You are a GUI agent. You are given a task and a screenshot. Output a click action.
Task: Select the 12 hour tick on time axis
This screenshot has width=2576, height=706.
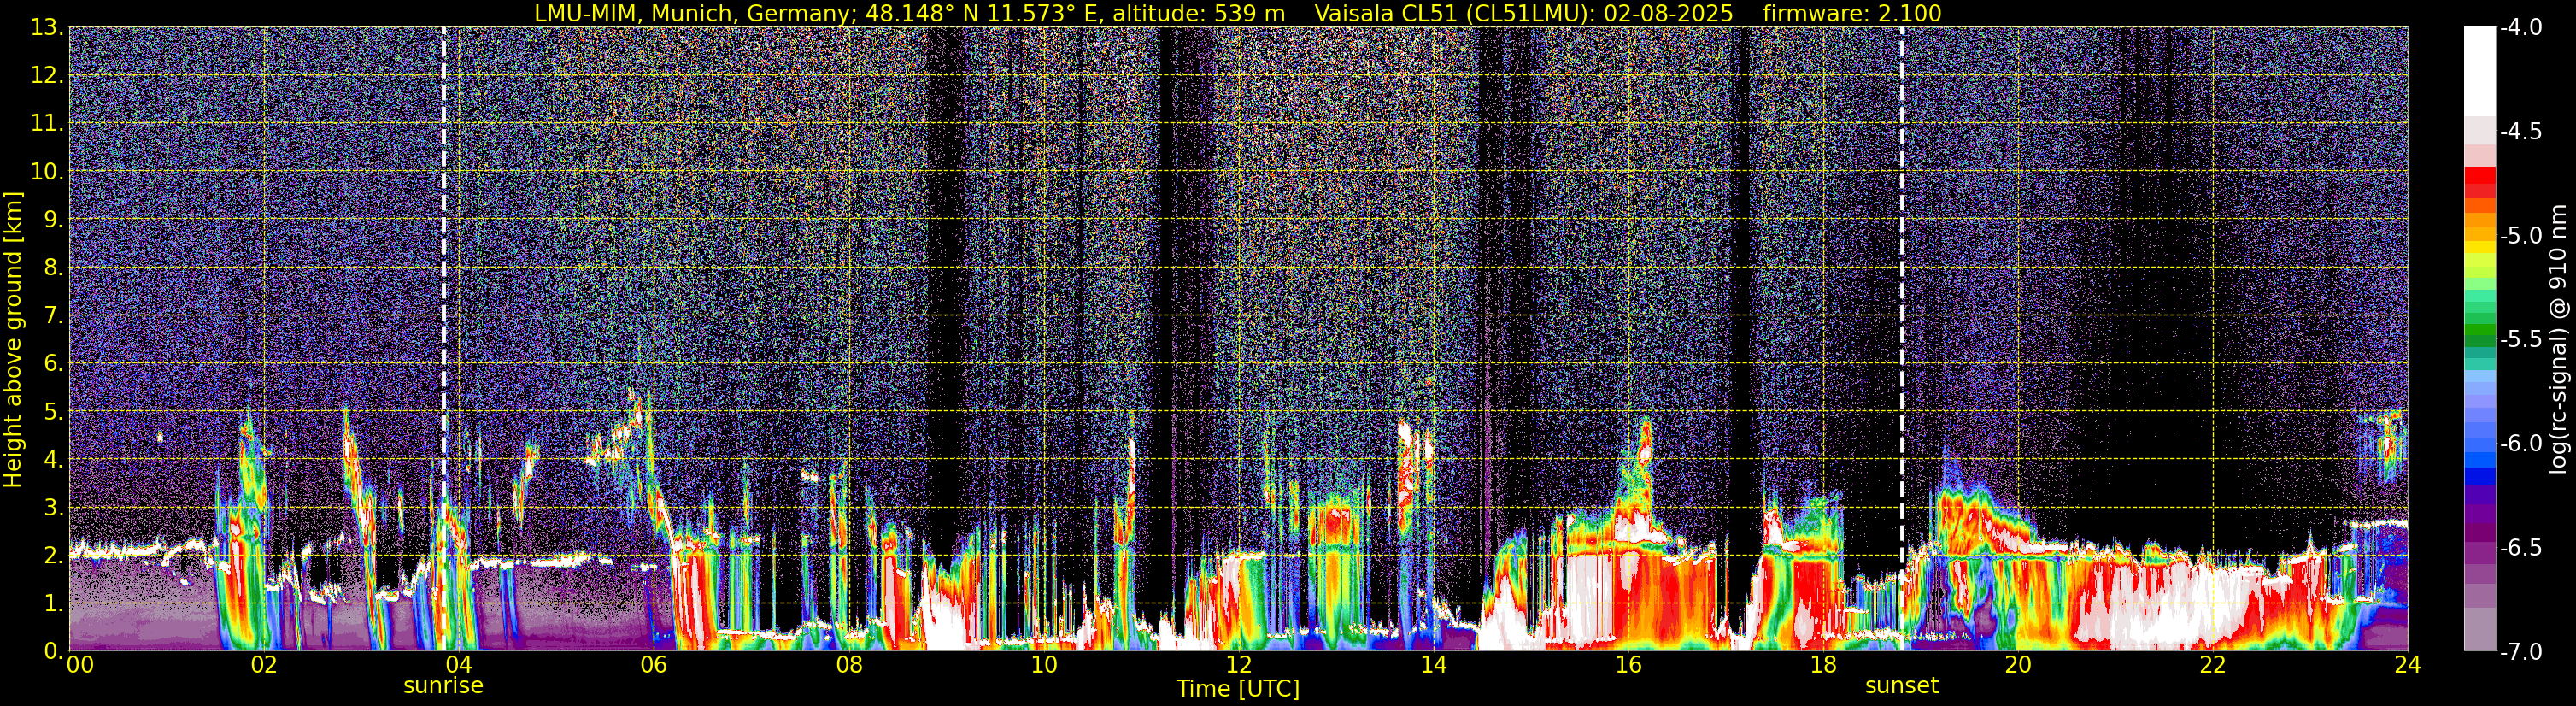point(1238,666)
